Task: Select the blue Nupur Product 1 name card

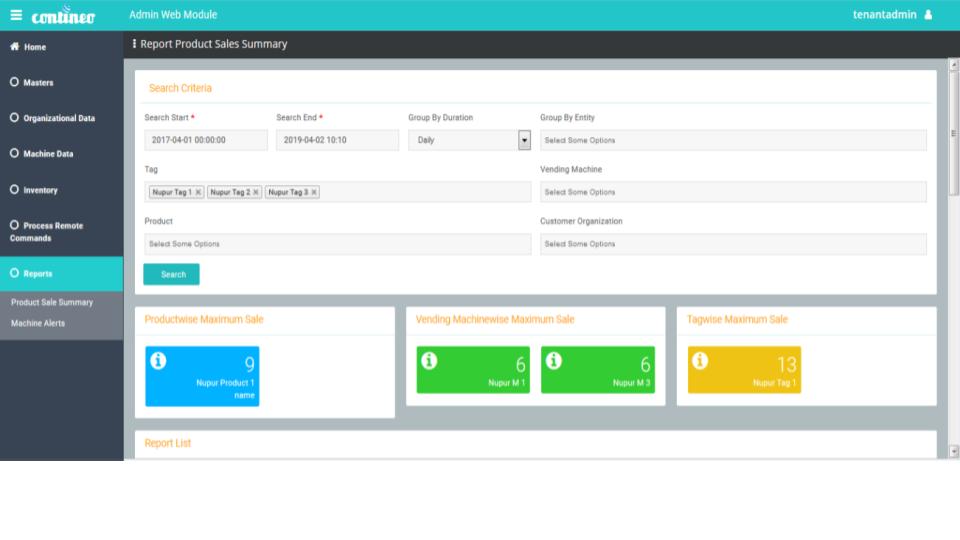Action: coord(202,376)
